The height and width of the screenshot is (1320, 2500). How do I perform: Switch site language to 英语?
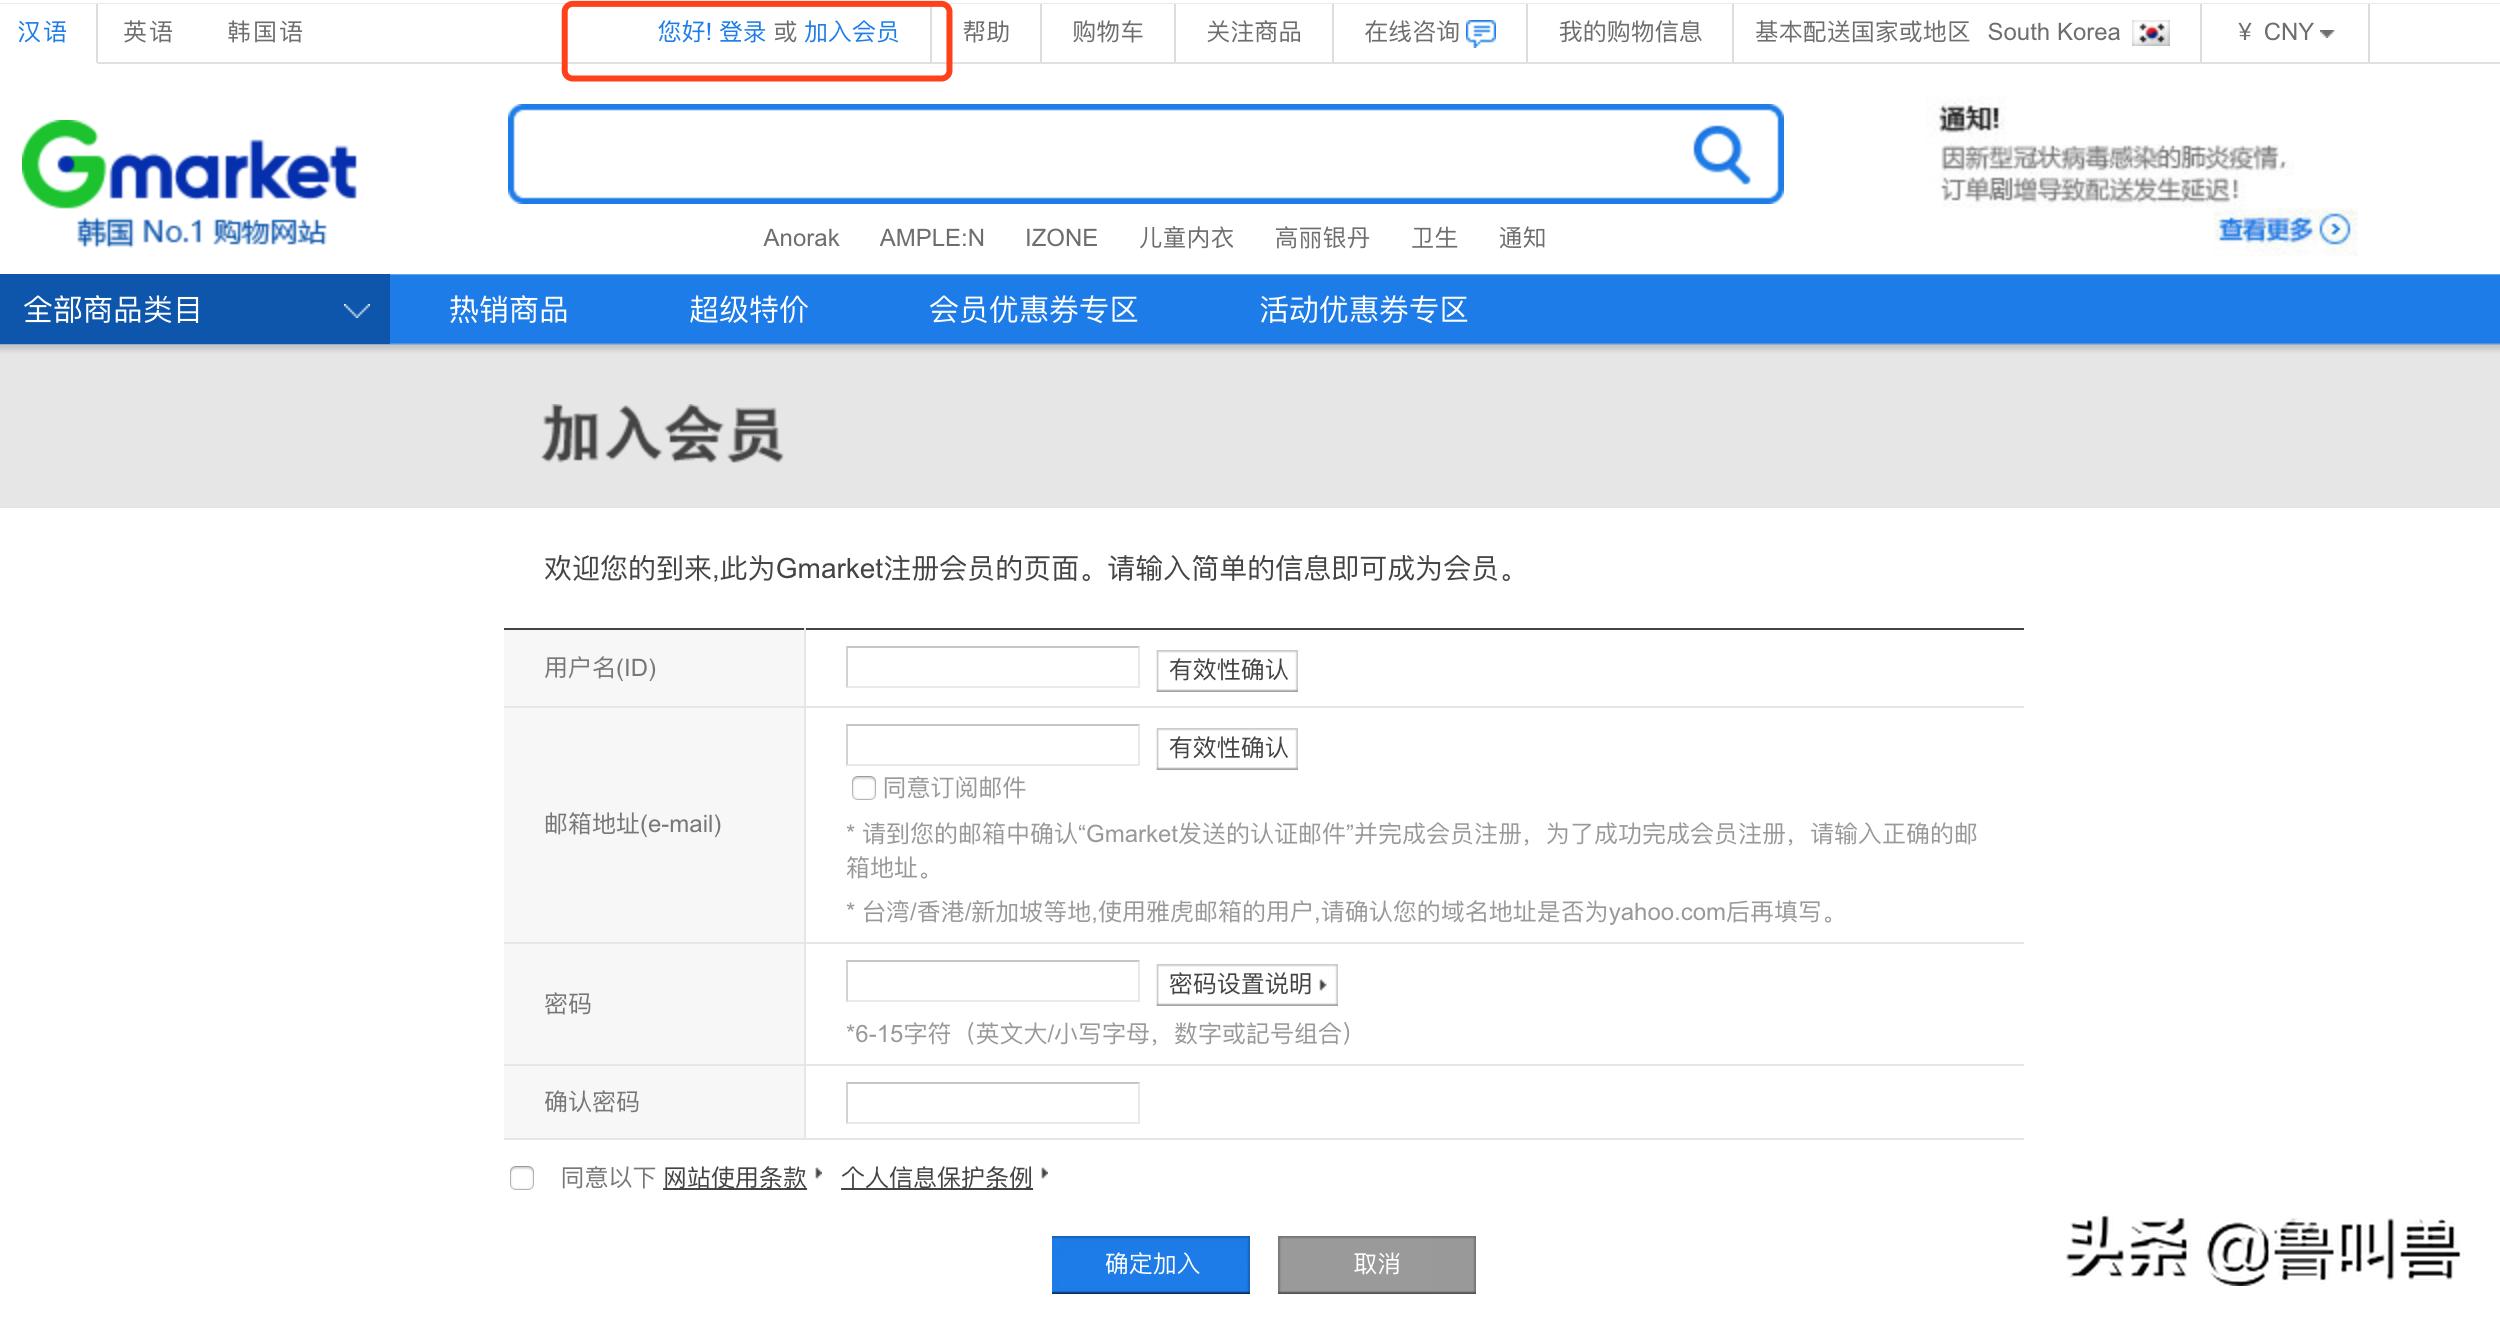(x=148, y=31)
